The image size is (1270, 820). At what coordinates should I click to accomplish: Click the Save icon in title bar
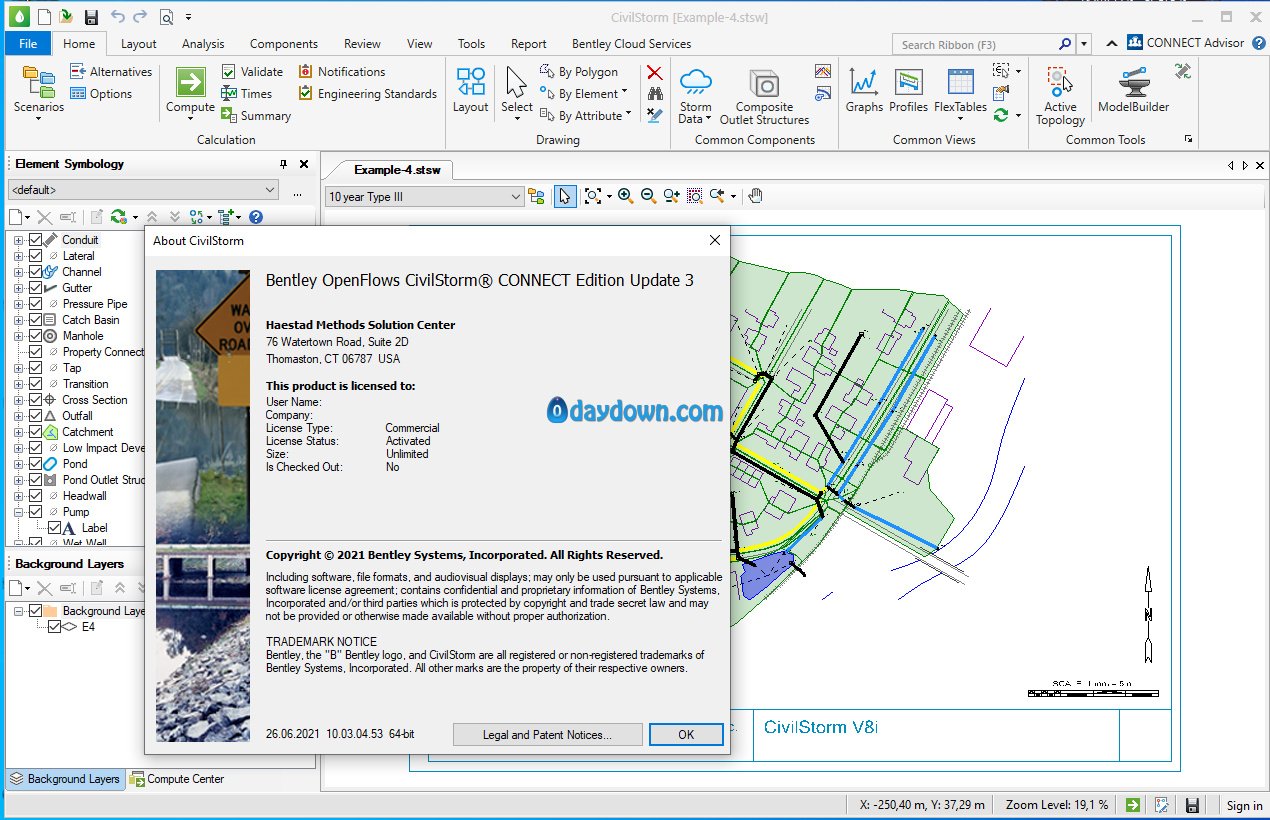coord(91,17)
